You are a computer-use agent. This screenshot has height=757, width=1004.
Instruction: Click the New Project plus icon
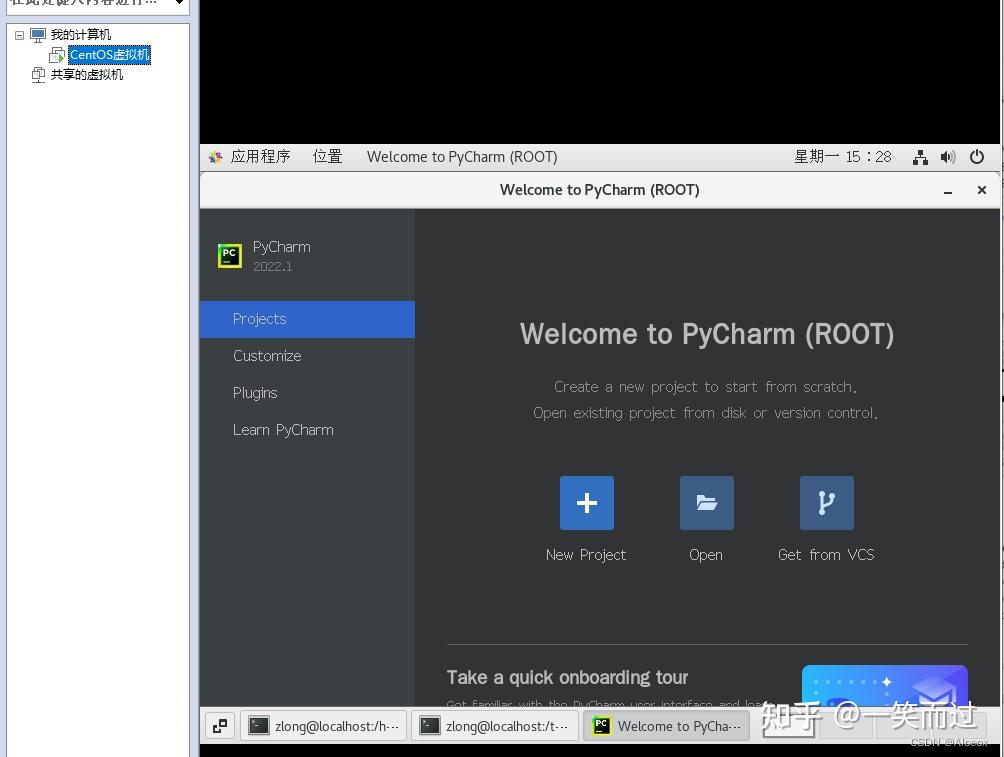click(x=586, y=503)
